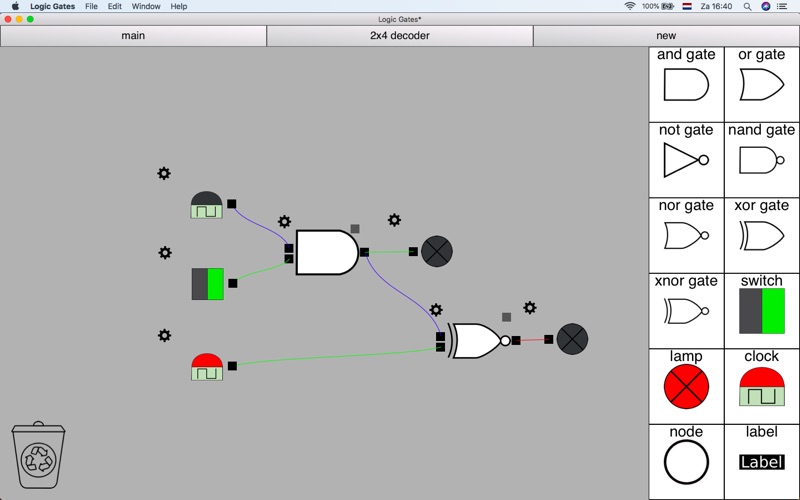Open settings gear of the upper lamp

pos(394,220)
